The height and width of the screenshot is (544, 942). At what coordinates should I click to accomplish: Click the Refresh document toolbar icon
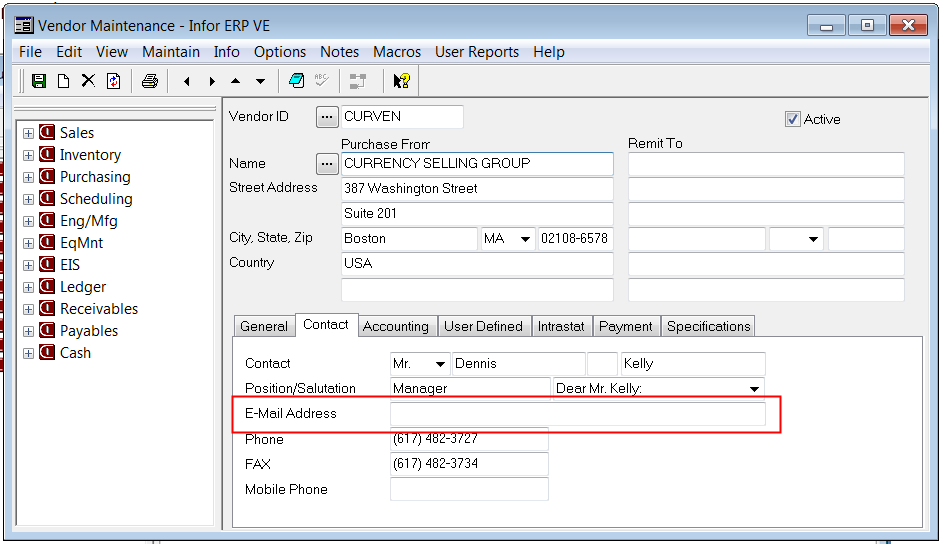coord(113,81)
